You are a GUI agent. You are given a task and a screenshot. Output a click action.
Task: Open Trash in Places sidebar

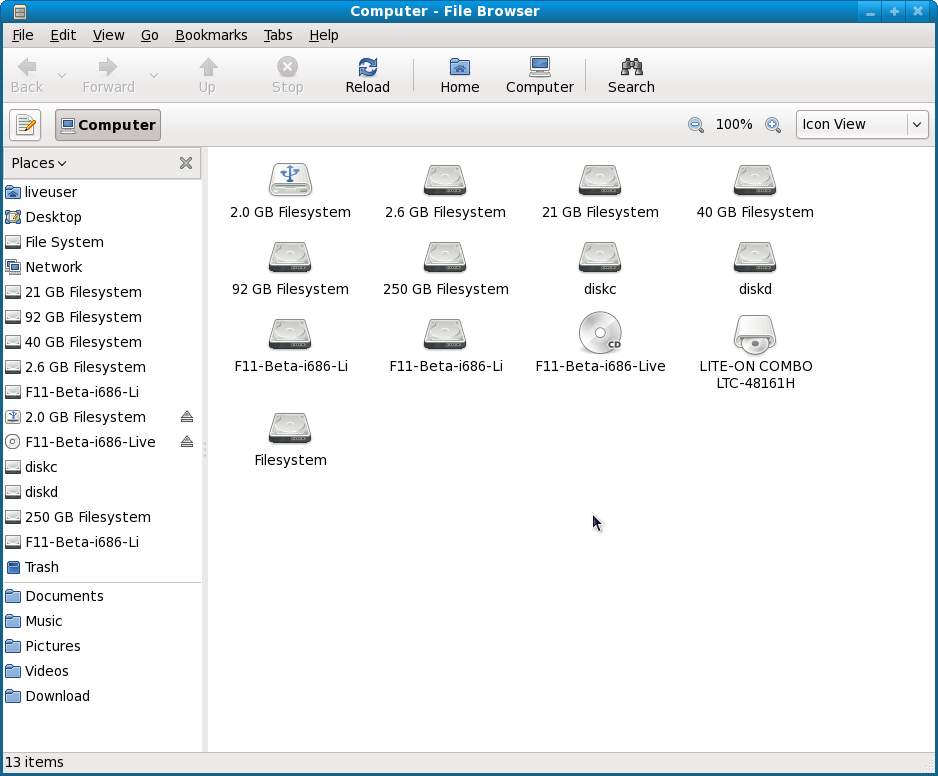click(102, 567)
